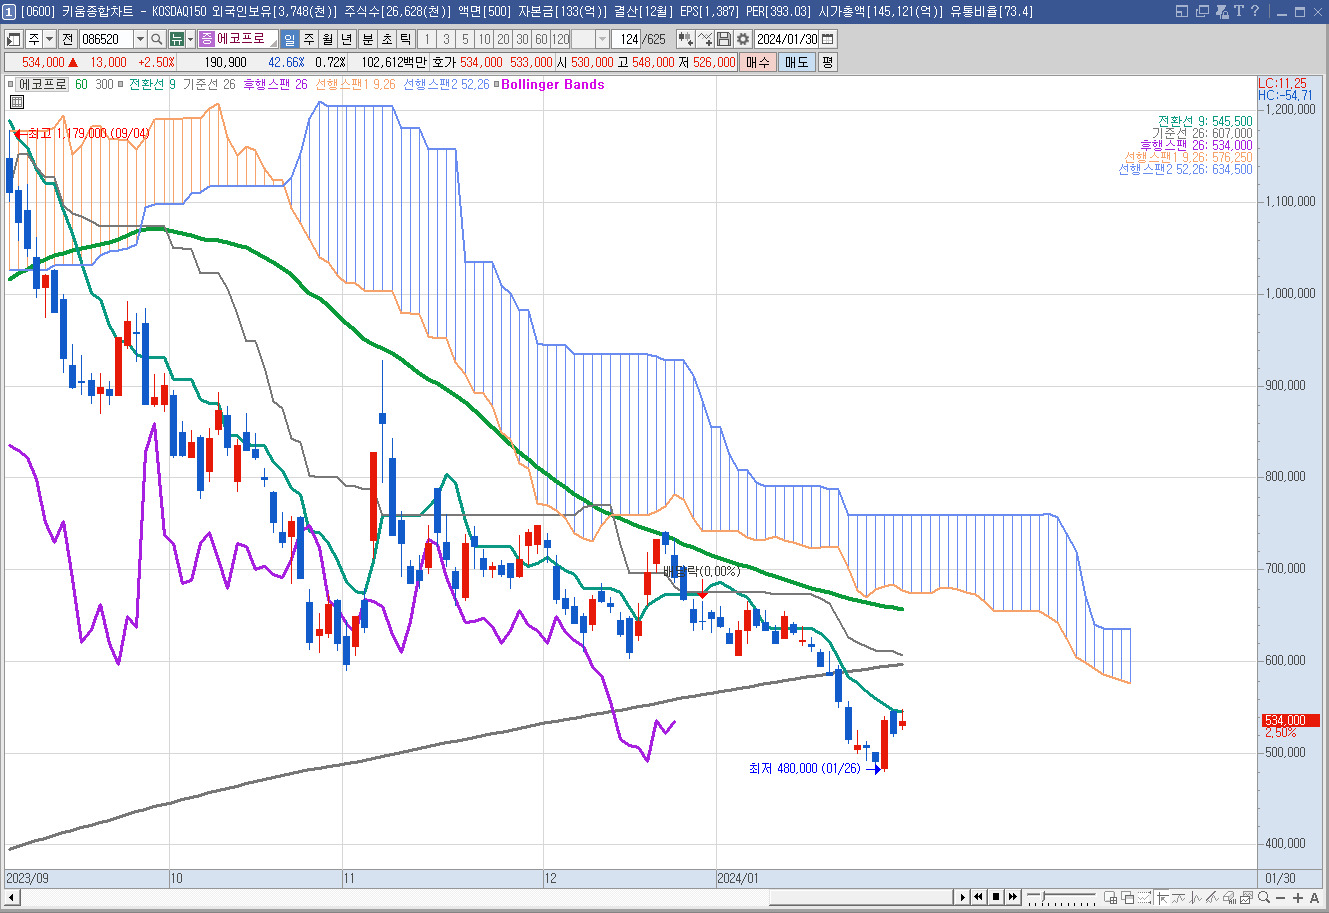Viewport: 1329px width, 913px height.
Task: Select the 년 yearly period toggle
Action: tap(346, 39)
